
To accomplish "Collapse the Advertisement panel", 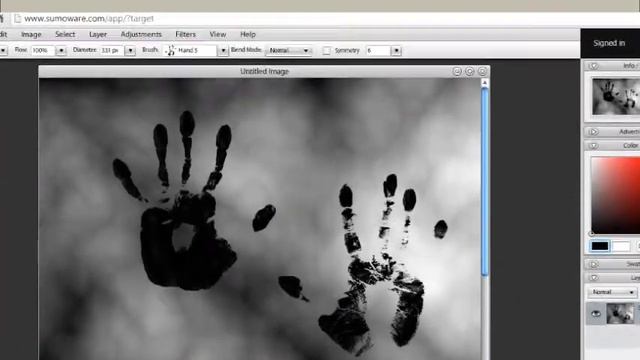I will click(593, 132).
